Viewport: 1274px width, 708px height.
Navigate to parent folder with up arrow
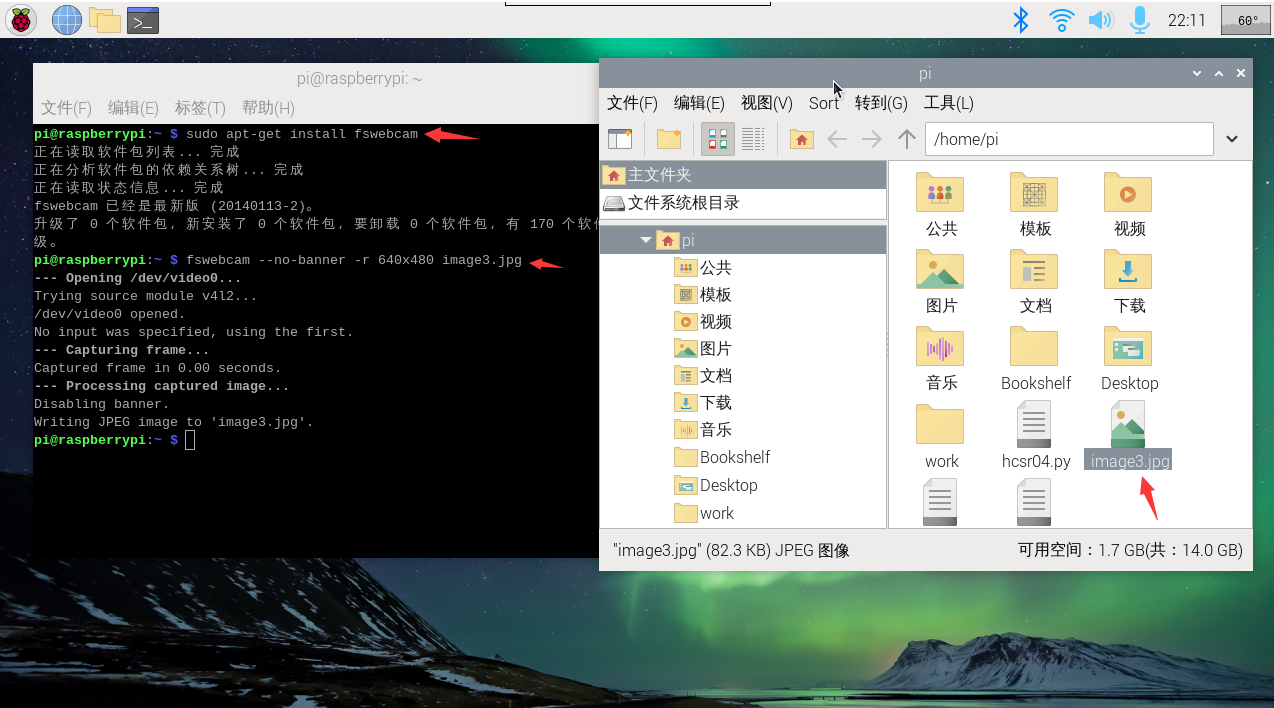tap(907, 139)
